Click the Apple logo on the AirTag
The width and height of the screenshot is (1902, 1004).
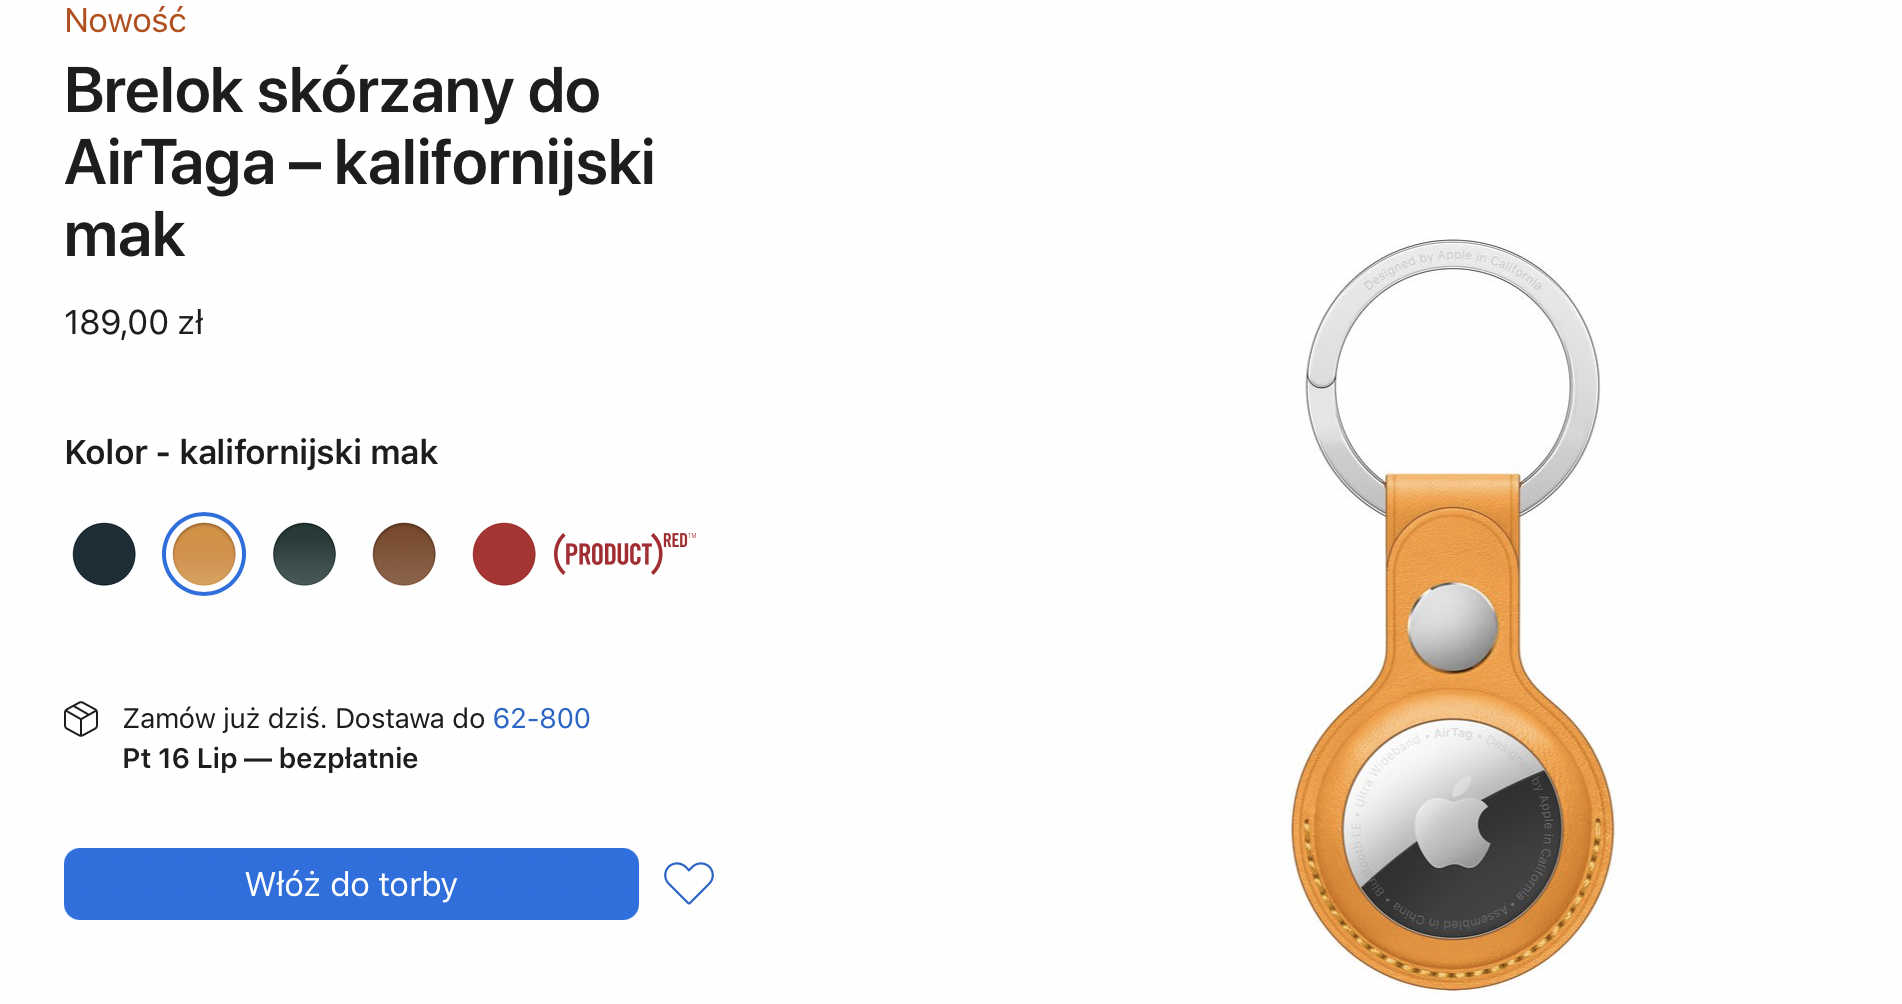point(1454,821)
